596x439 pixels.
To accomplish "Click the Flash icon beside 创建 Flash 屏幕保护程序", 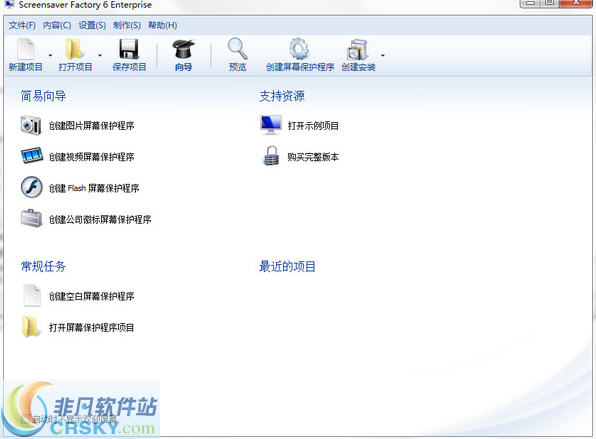I will coord(31,187).
